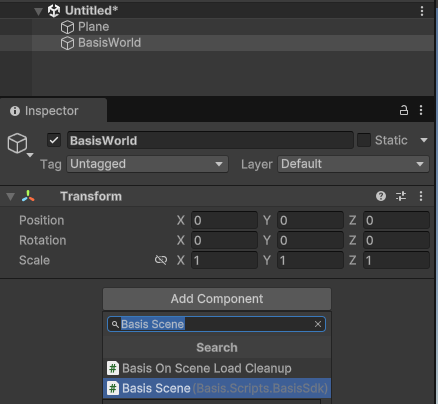Open the Transform component context menu
This screenshot has width=438, height=404.
(421, 196)
